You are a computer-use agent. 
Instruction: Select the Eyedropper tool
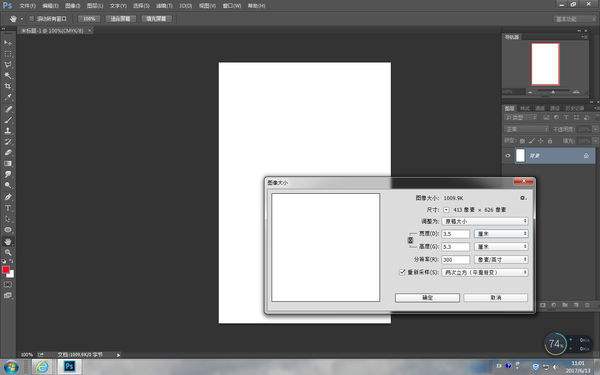pos(8,97)
